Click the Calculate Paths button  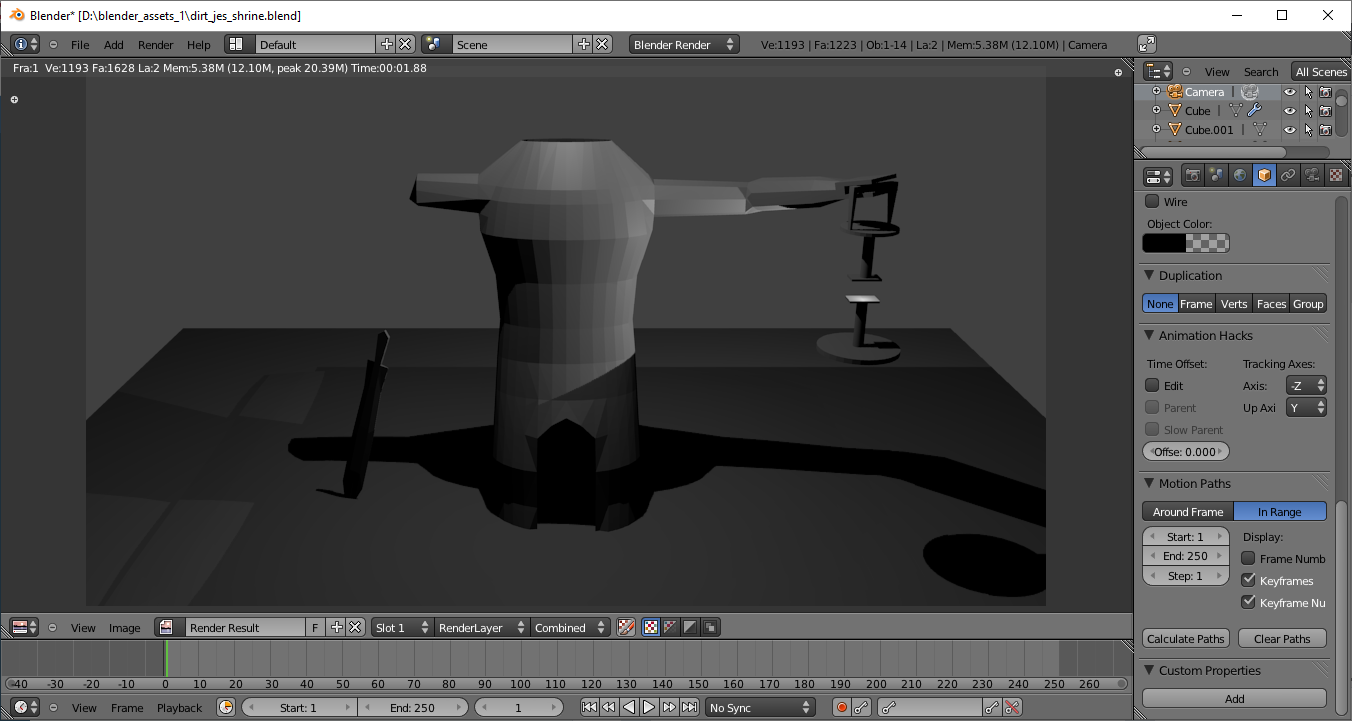tap(1185, 639)
